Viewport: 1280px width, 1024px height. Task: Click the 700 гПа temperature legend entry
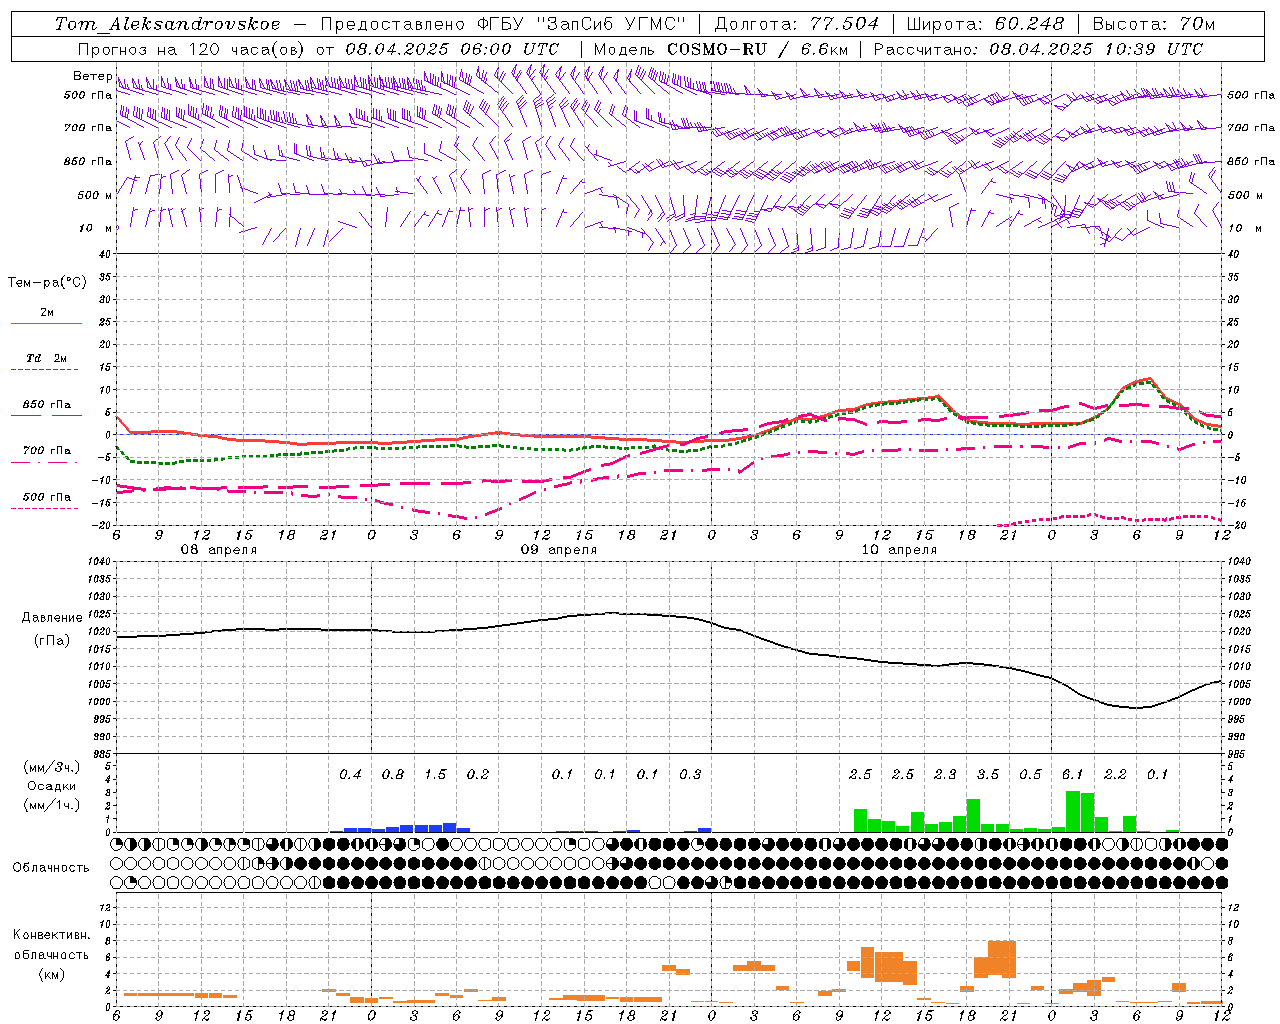47,451
